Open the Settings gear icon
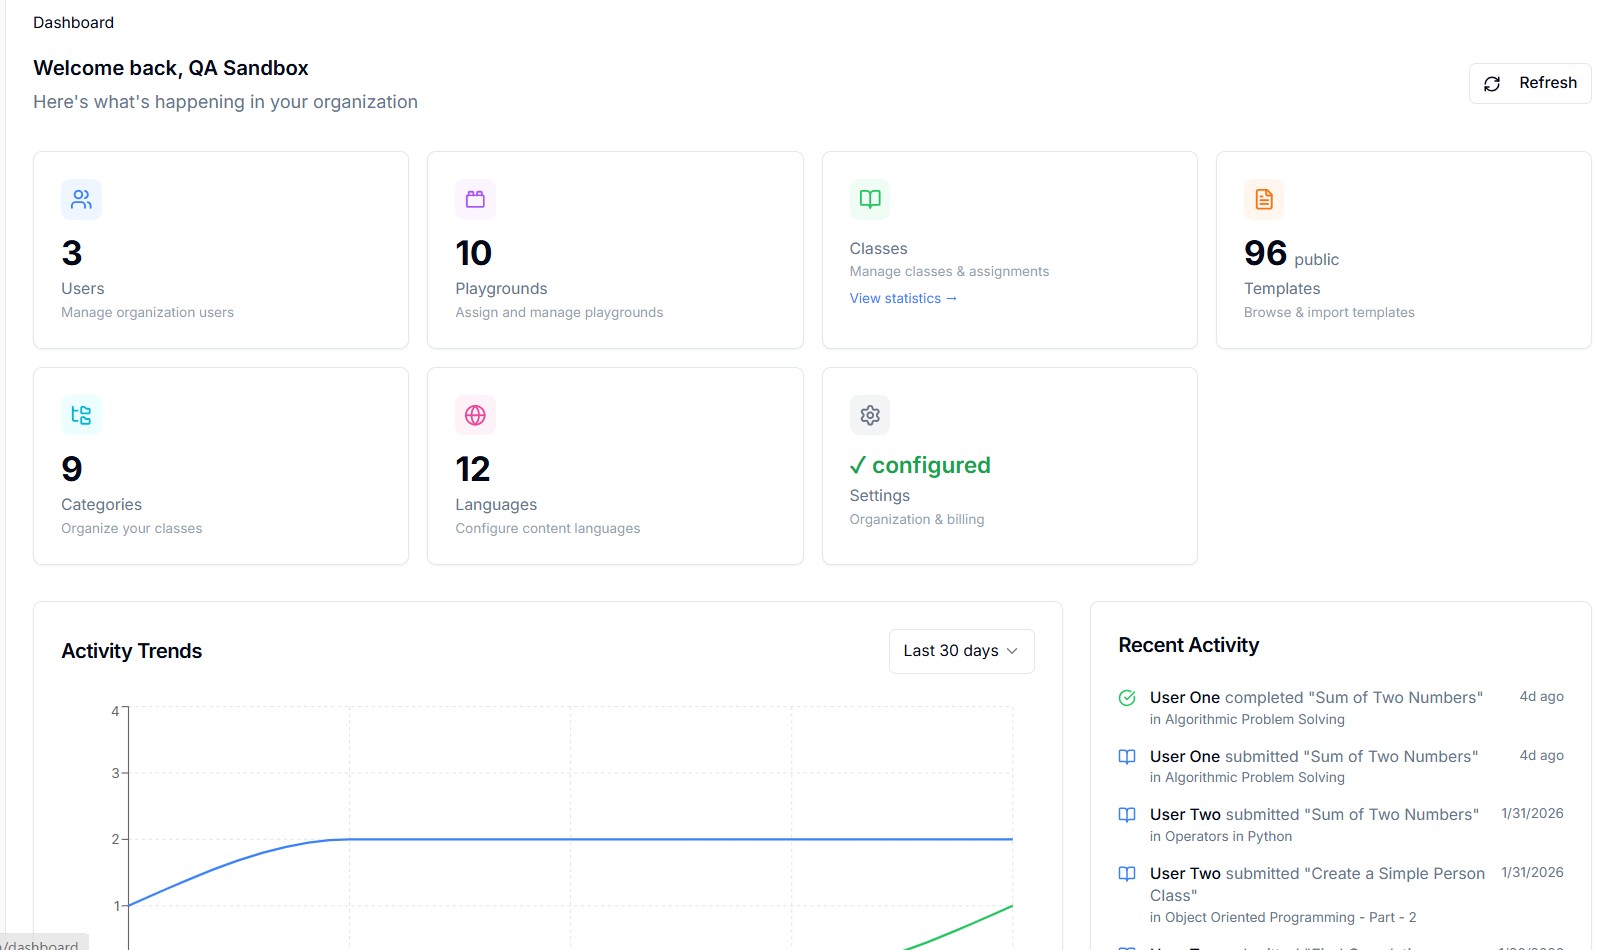 (x=869, y=415)
